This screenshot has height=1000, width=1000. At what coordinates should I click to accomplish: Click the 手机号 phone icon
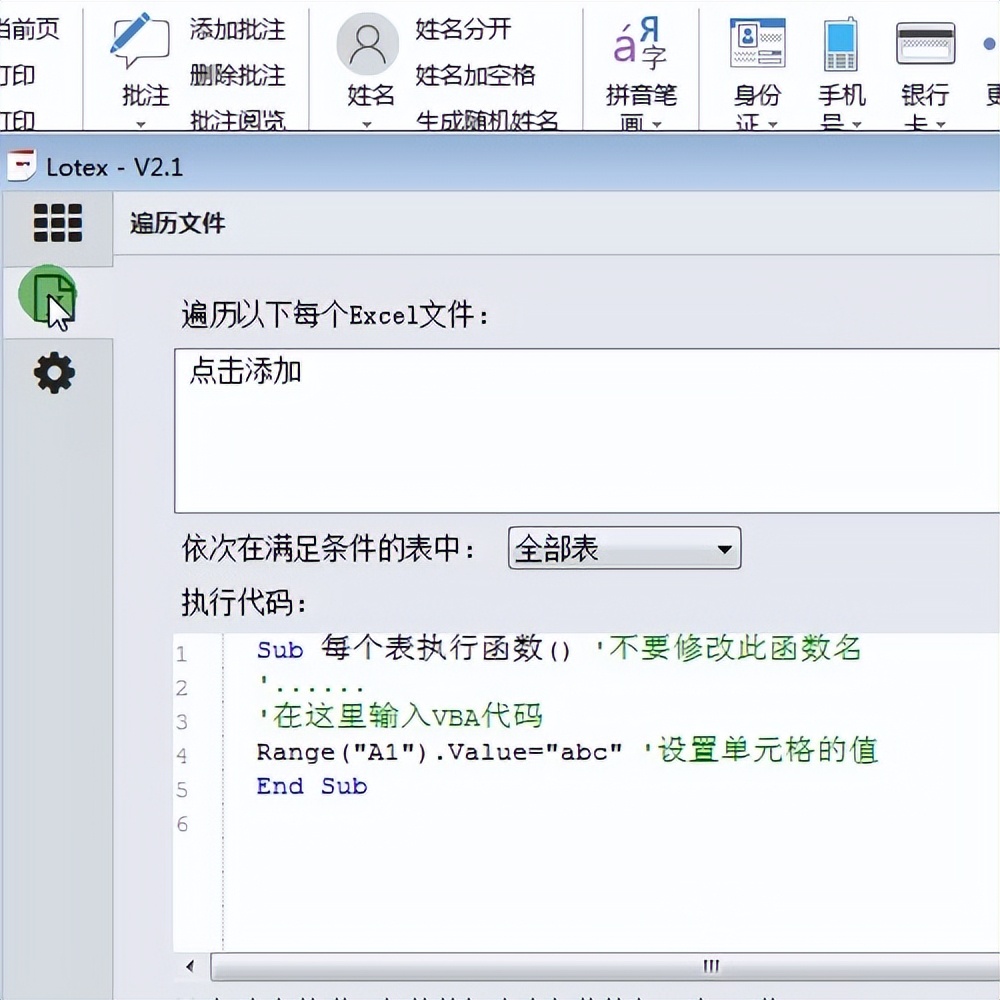click(x=840, y=43)
